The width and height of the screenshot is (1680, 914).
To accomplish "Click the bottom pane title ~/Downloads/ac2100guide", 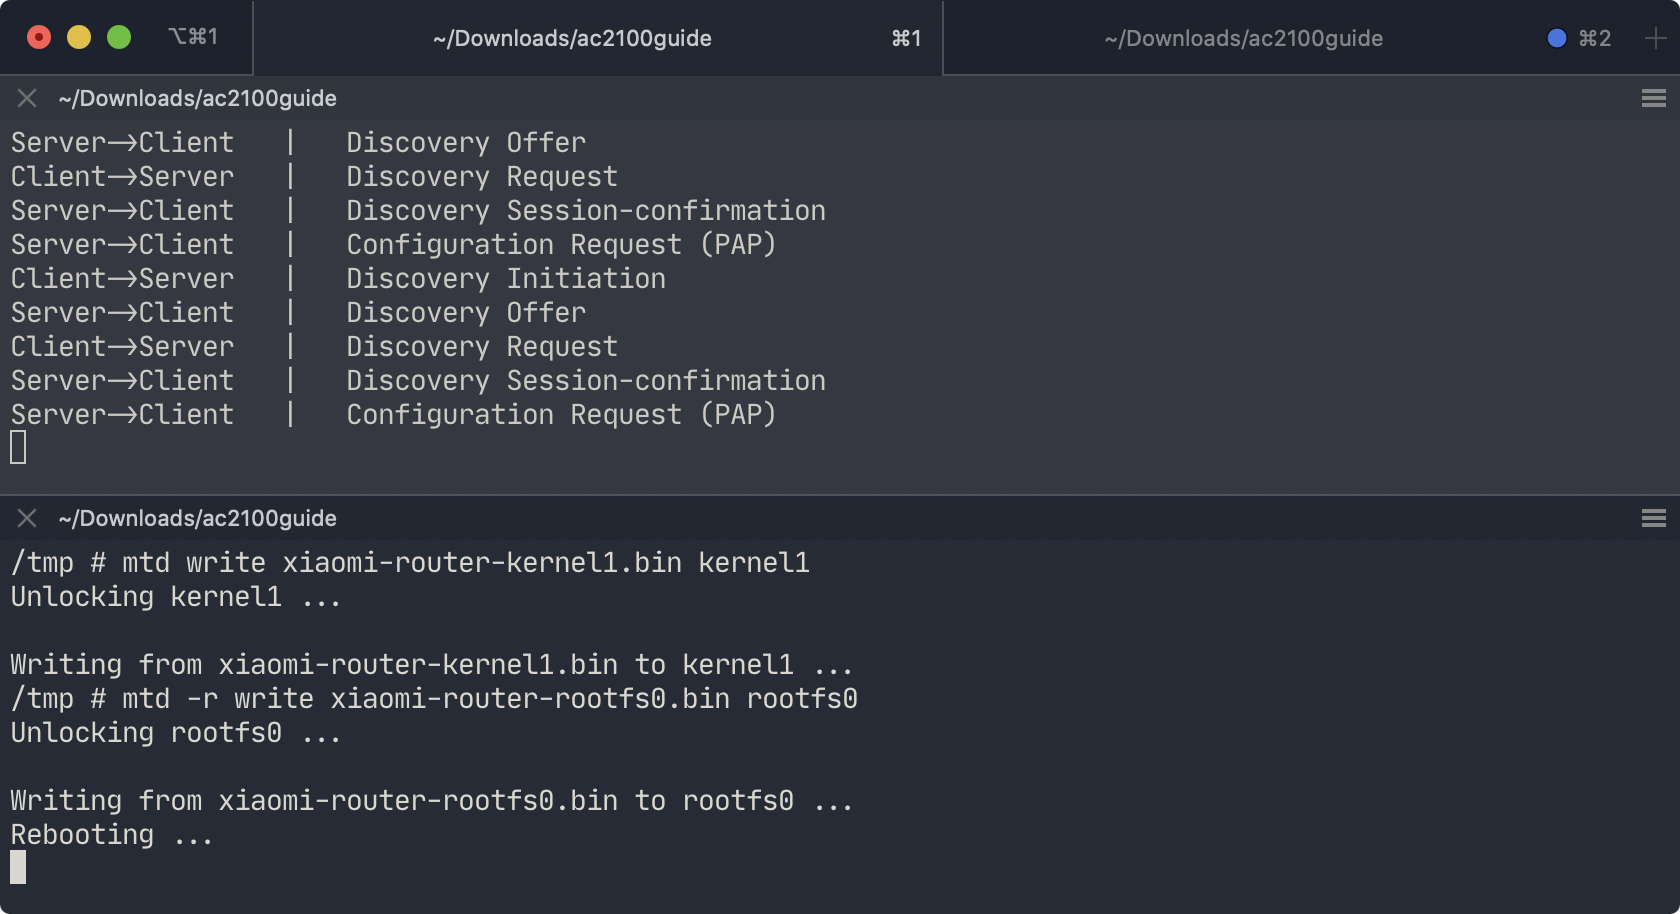I will click(x=198, y=518).
